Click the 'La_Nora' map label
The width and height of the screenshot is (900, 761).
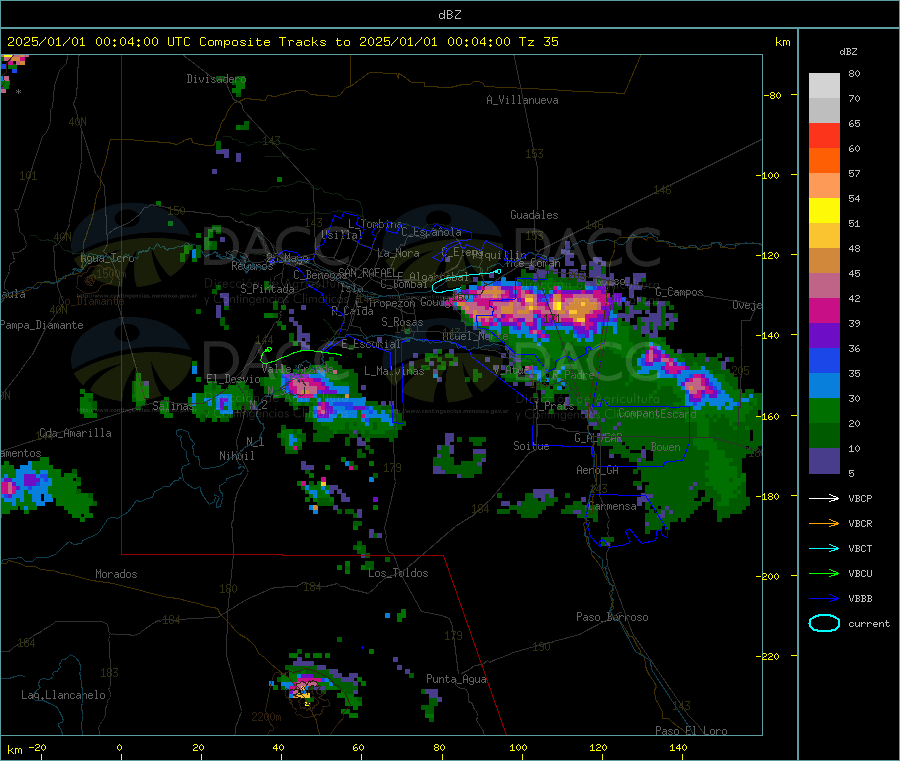click(x=398, y=253)
